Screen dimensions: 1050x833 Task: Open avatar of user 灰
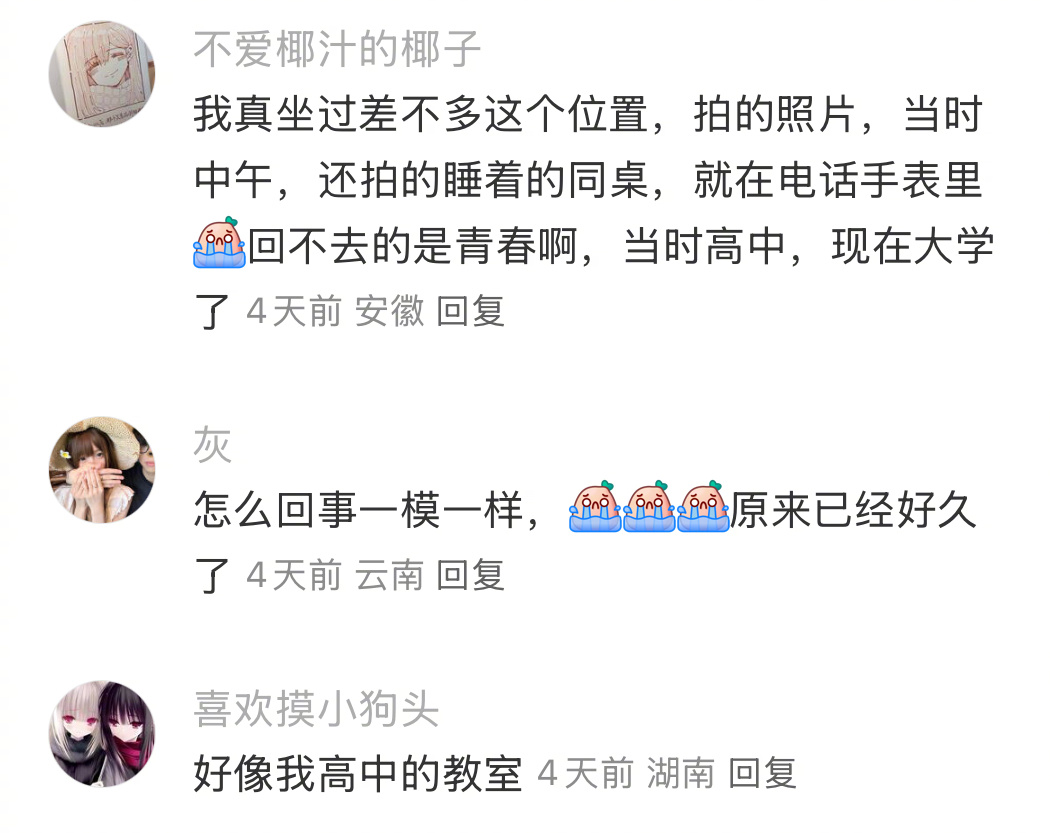[x=102, y=469]
